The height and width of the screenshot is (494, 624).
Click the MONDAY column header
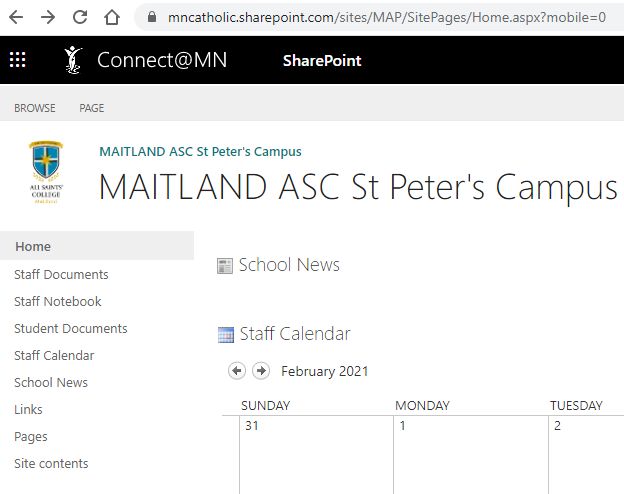[422, 406]
